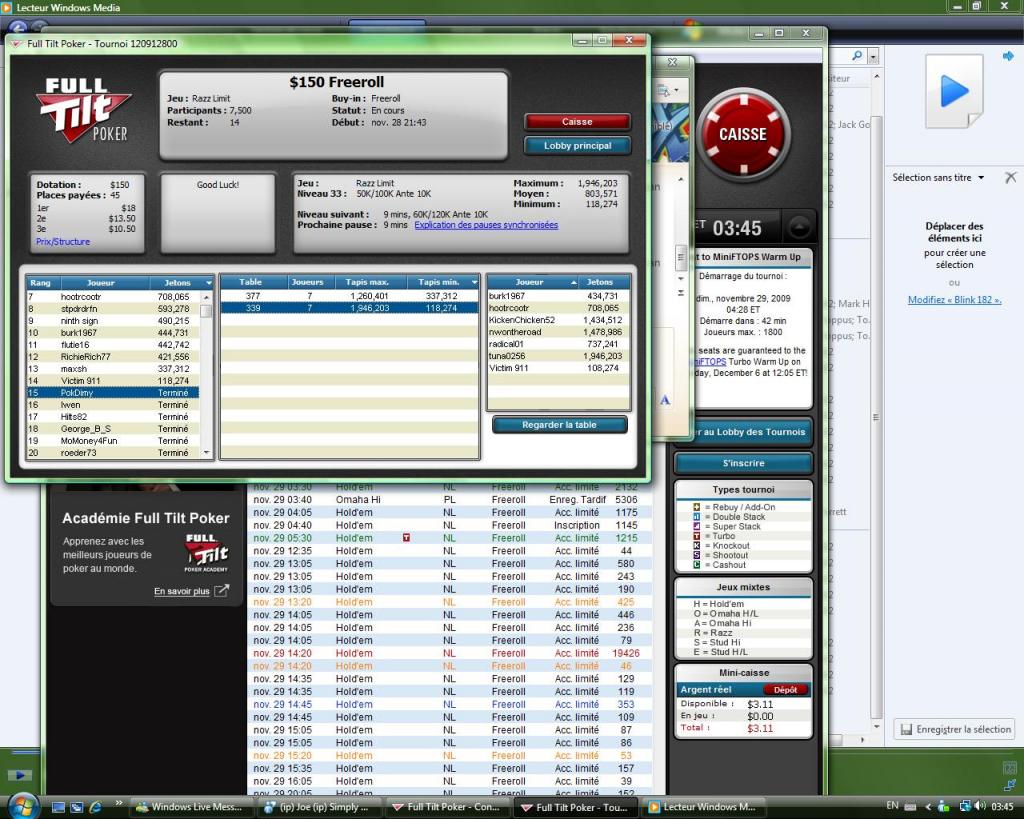Open the Sélection sans titre dropdown
Screen dimensions: 1024x819
click(x=938, y=178)
